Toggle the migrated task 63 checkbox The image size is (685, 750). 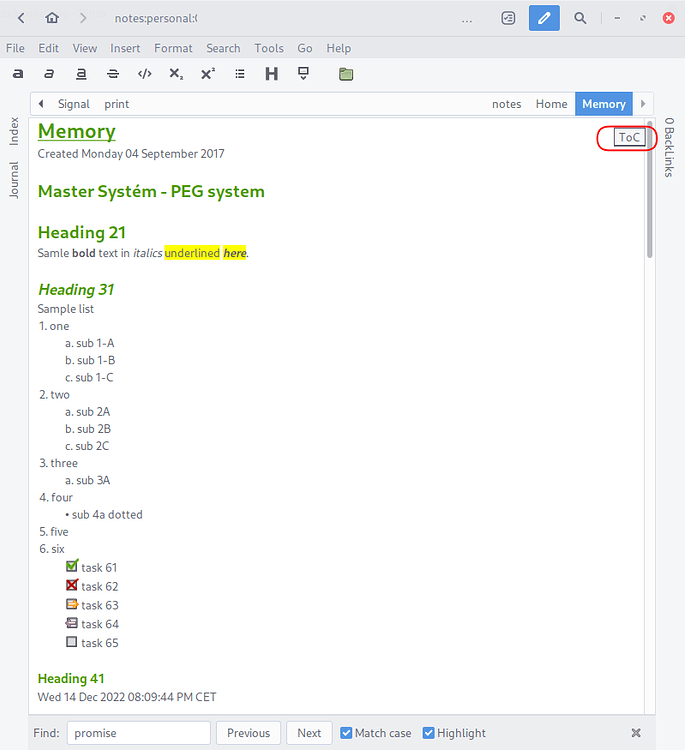72,604
